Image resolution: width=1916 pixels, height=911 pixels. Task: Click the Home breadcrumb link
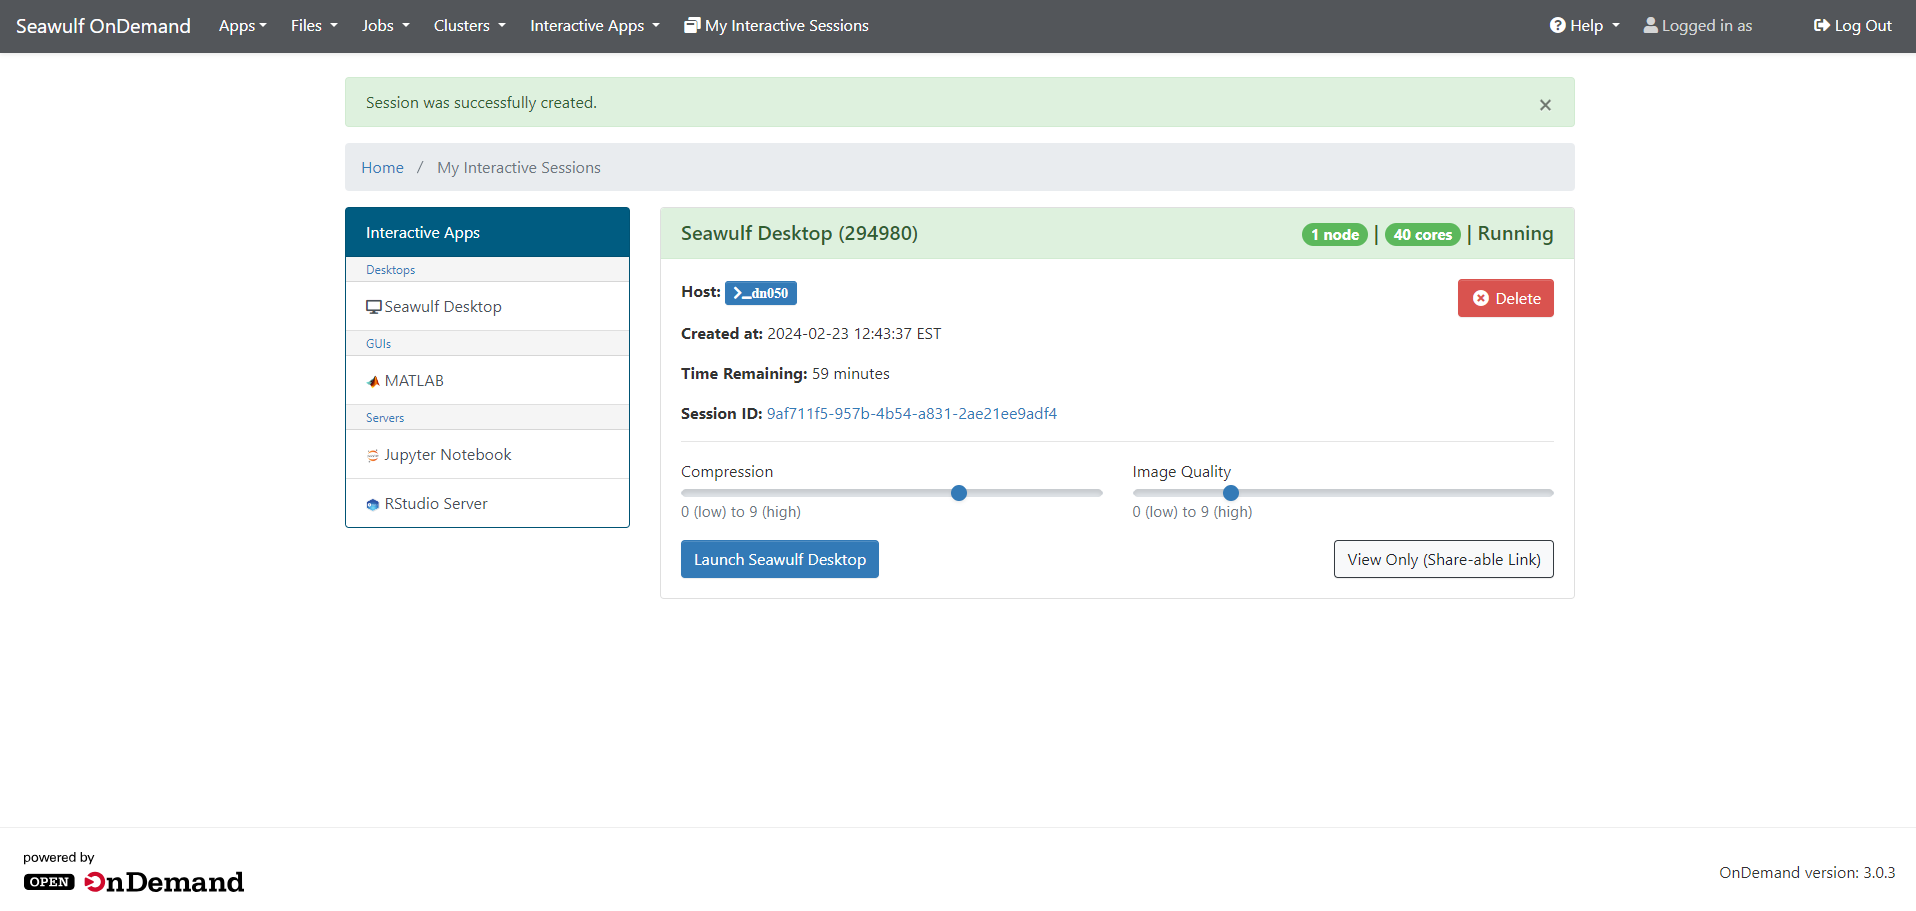[382, 168]
